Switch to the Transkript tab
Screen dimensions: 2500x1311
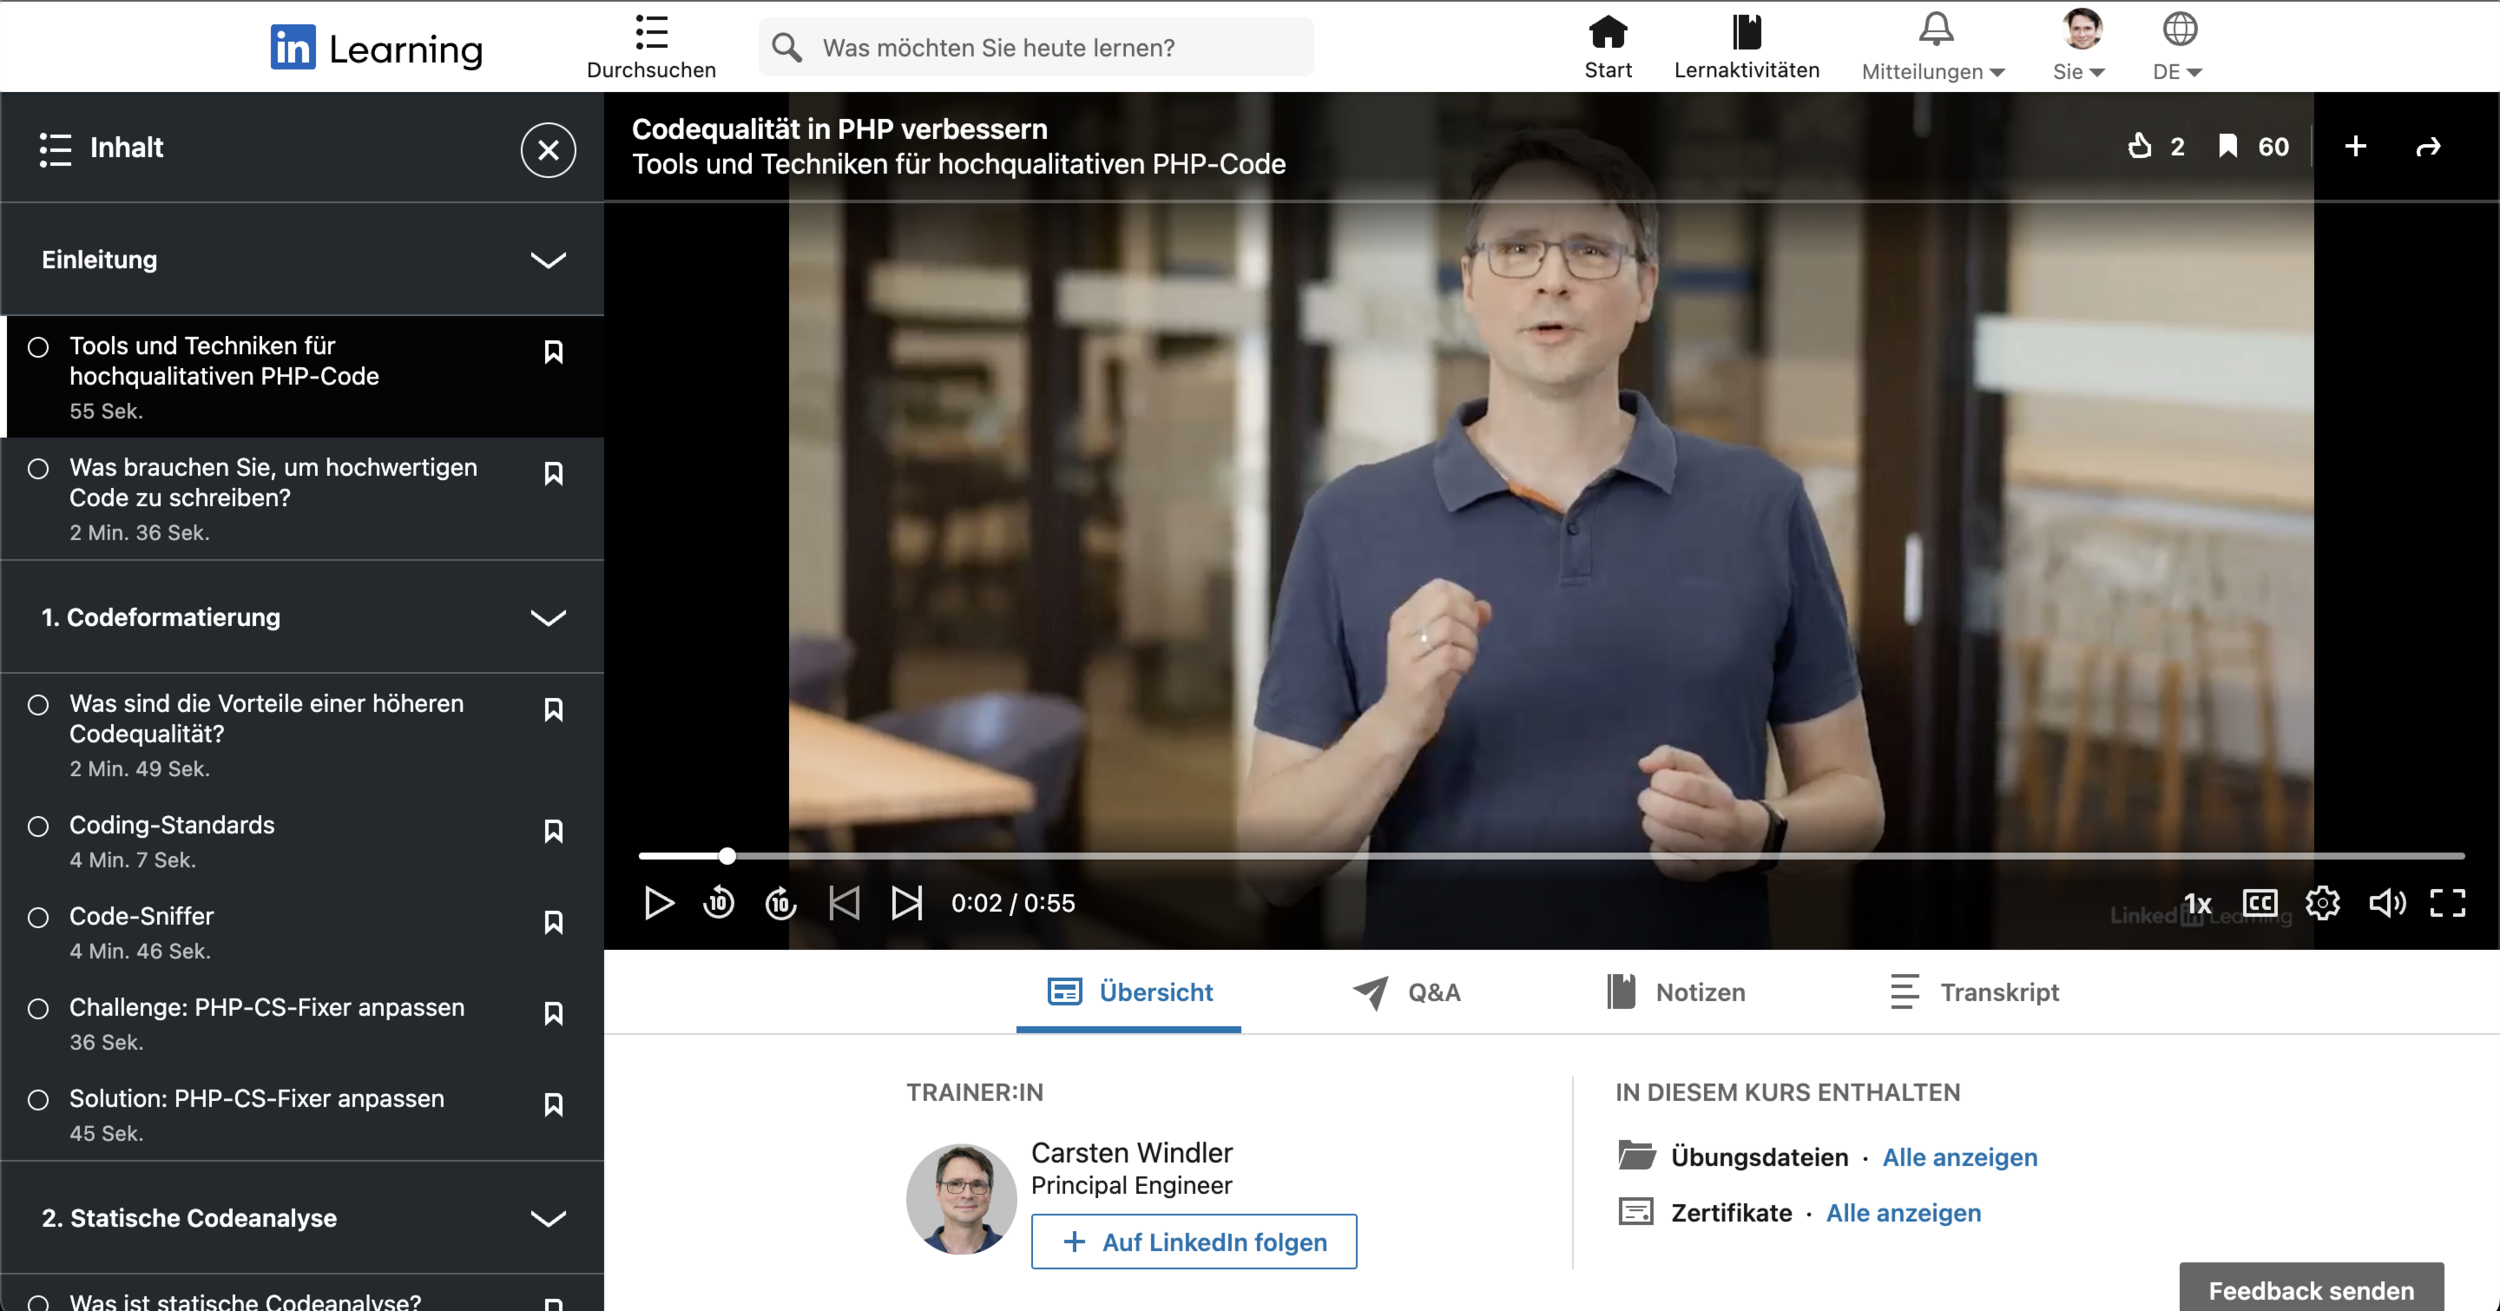click(x=1974, y=992)
